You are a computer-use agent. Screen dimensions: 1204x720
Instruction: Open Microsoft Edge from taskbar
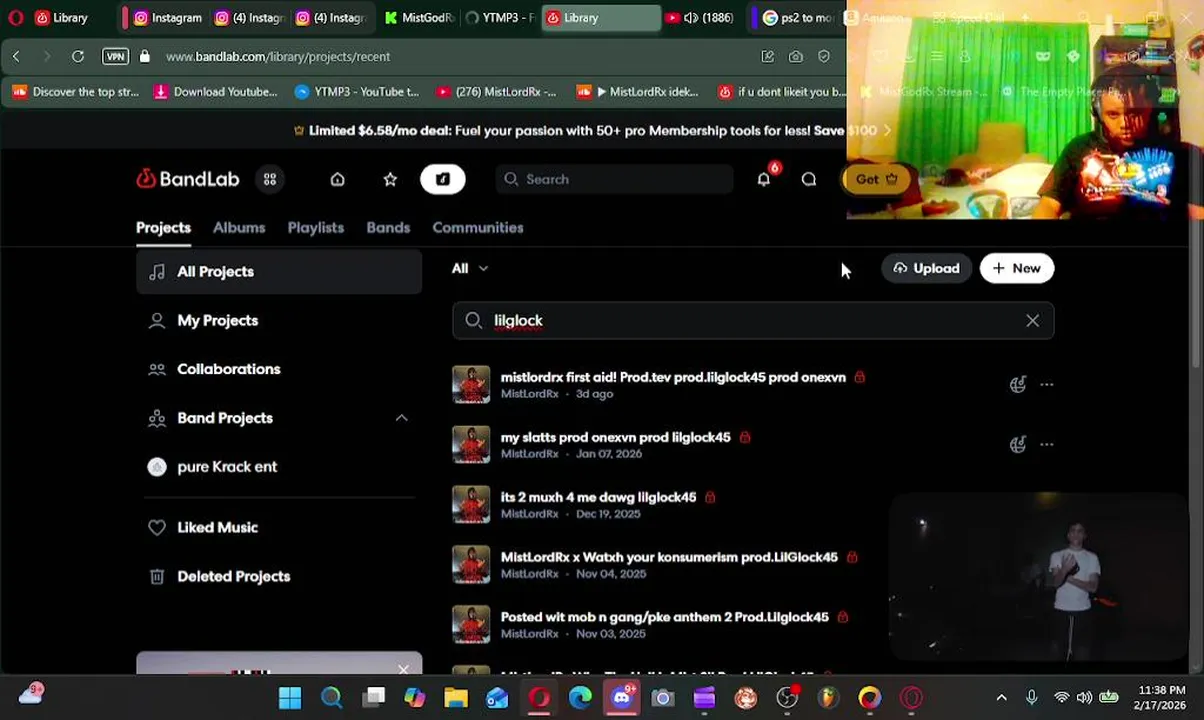tap(580, 697)
